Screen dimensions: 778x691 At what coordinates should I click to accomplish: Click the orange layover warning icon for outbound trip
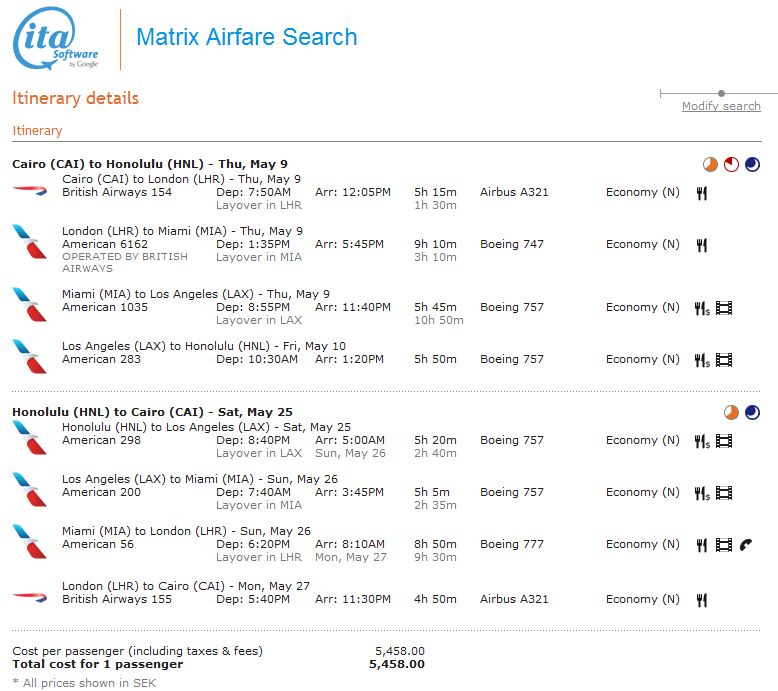coord(710,164)
